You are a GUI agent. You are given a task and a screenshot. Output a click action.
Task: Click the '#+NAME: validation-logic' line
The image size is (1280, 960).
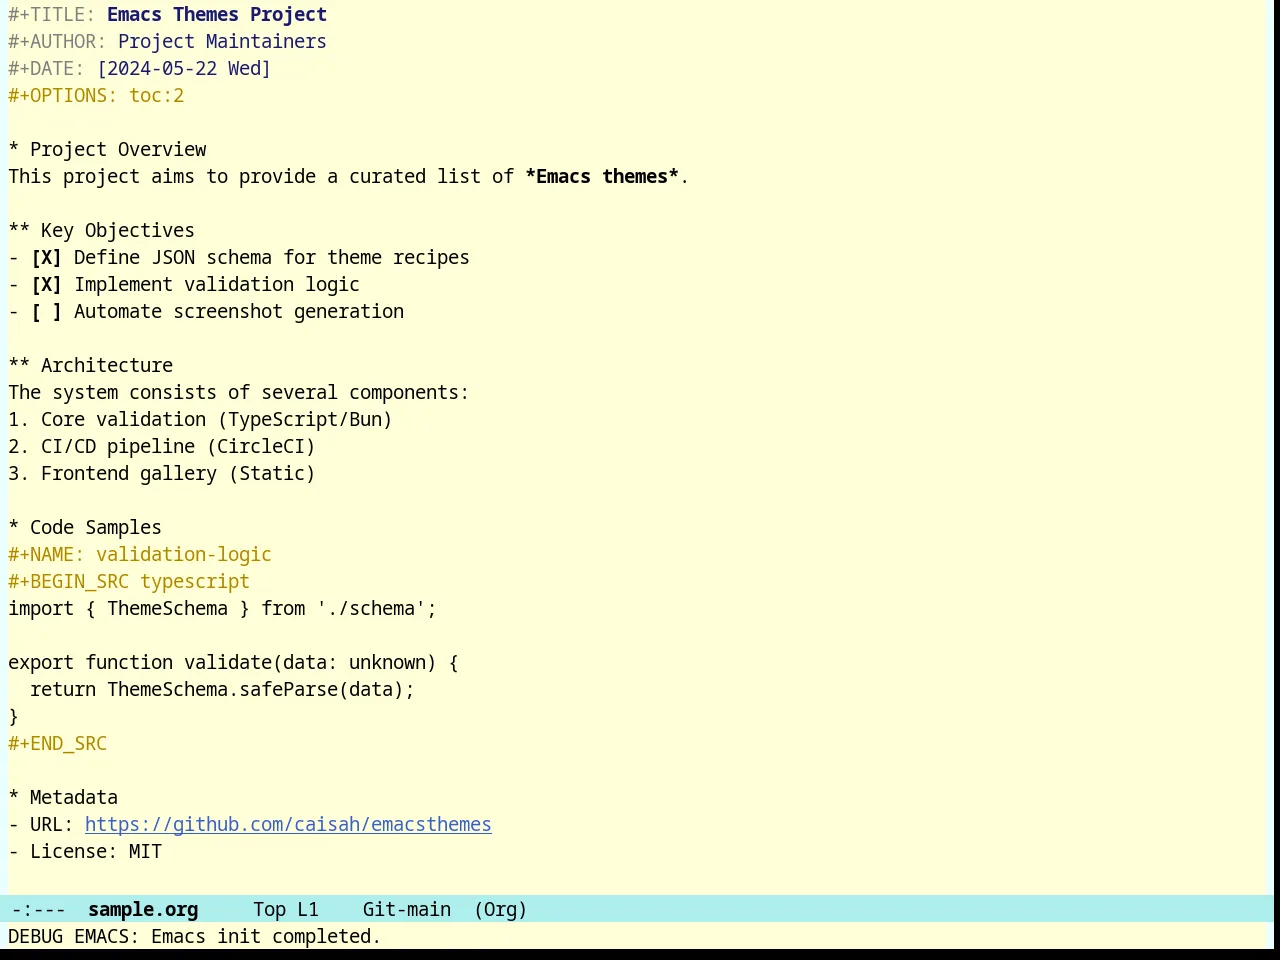[x=140, y=555]
